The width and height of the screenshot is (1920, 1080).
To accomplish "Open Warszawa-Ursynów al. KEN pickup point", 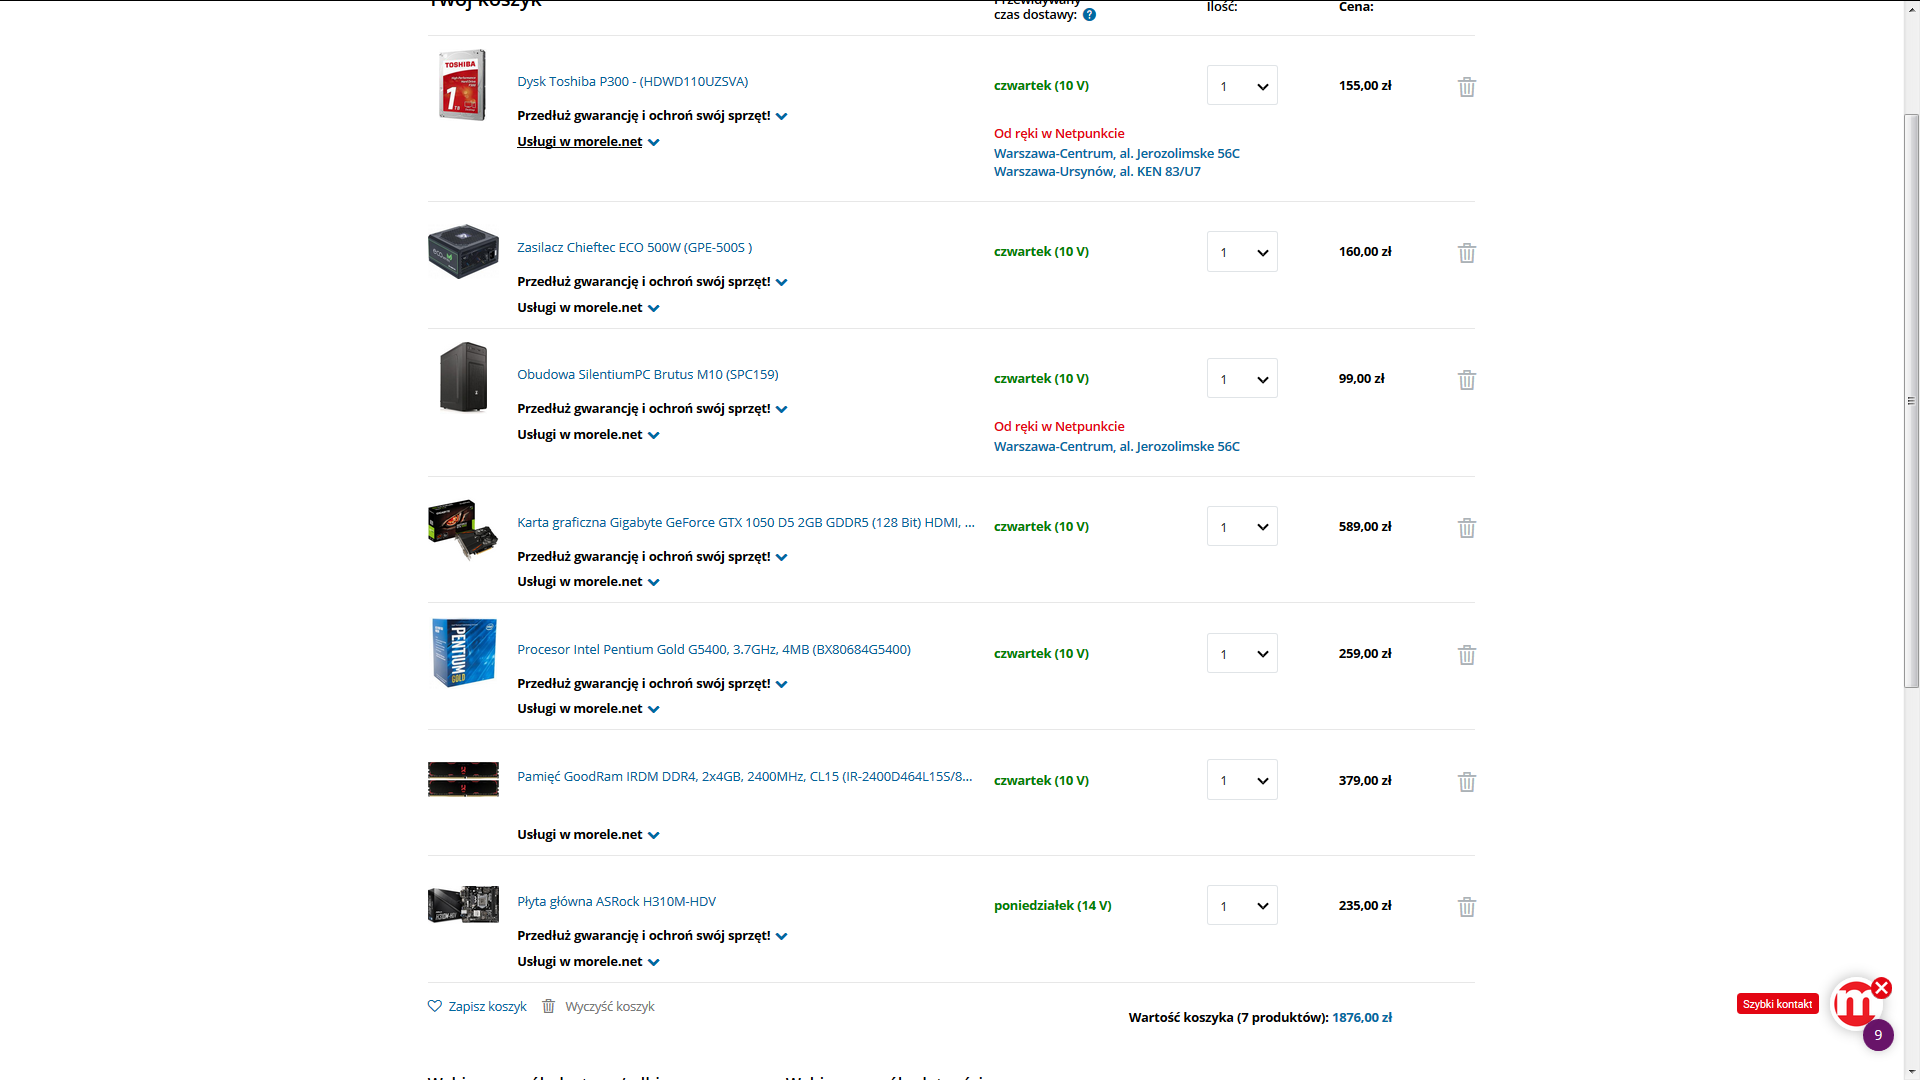I will point(1097,172).
